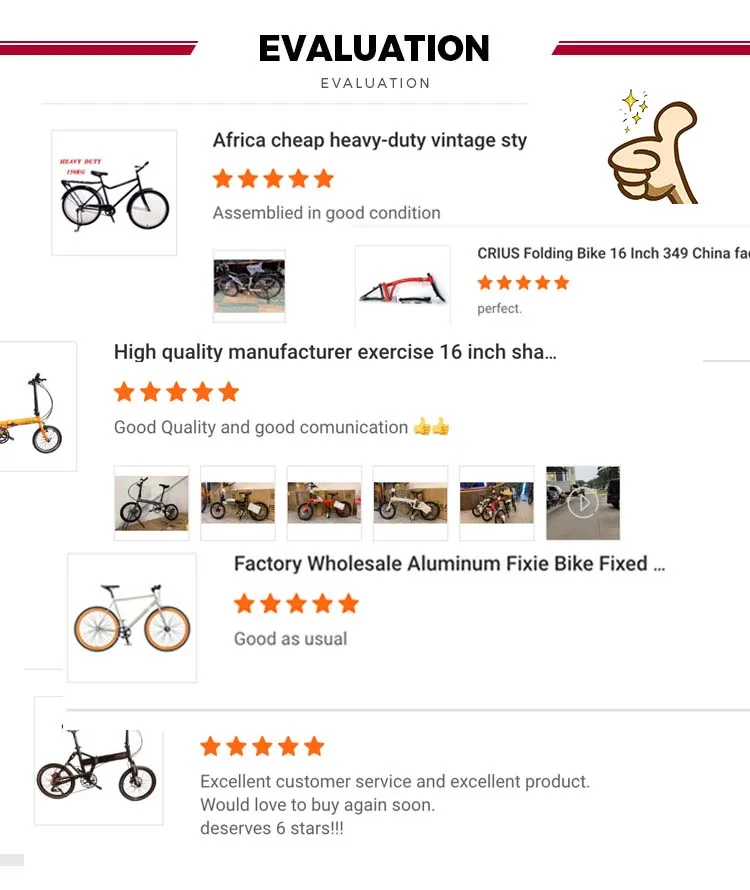The width and height of the screenshot is (750, 890).
Task: Click the five-star rating under the Africa bike
Action: [274, 179]
